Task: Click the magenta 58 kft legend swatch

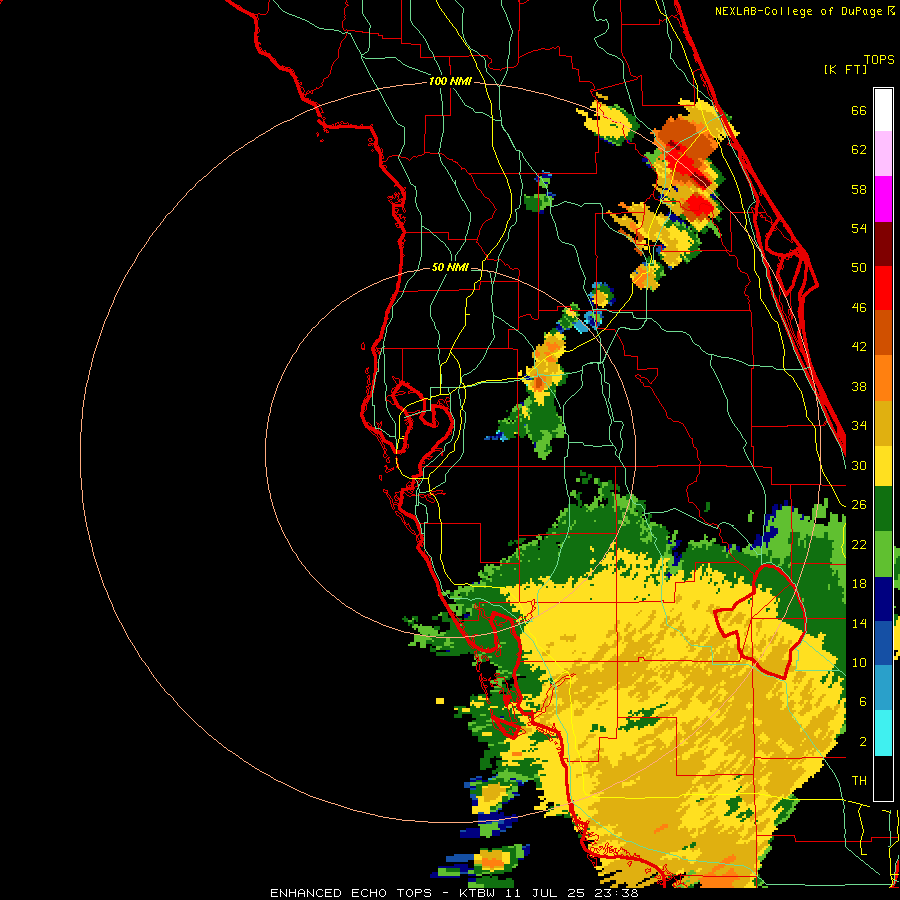Action: [x=883, y=199]
